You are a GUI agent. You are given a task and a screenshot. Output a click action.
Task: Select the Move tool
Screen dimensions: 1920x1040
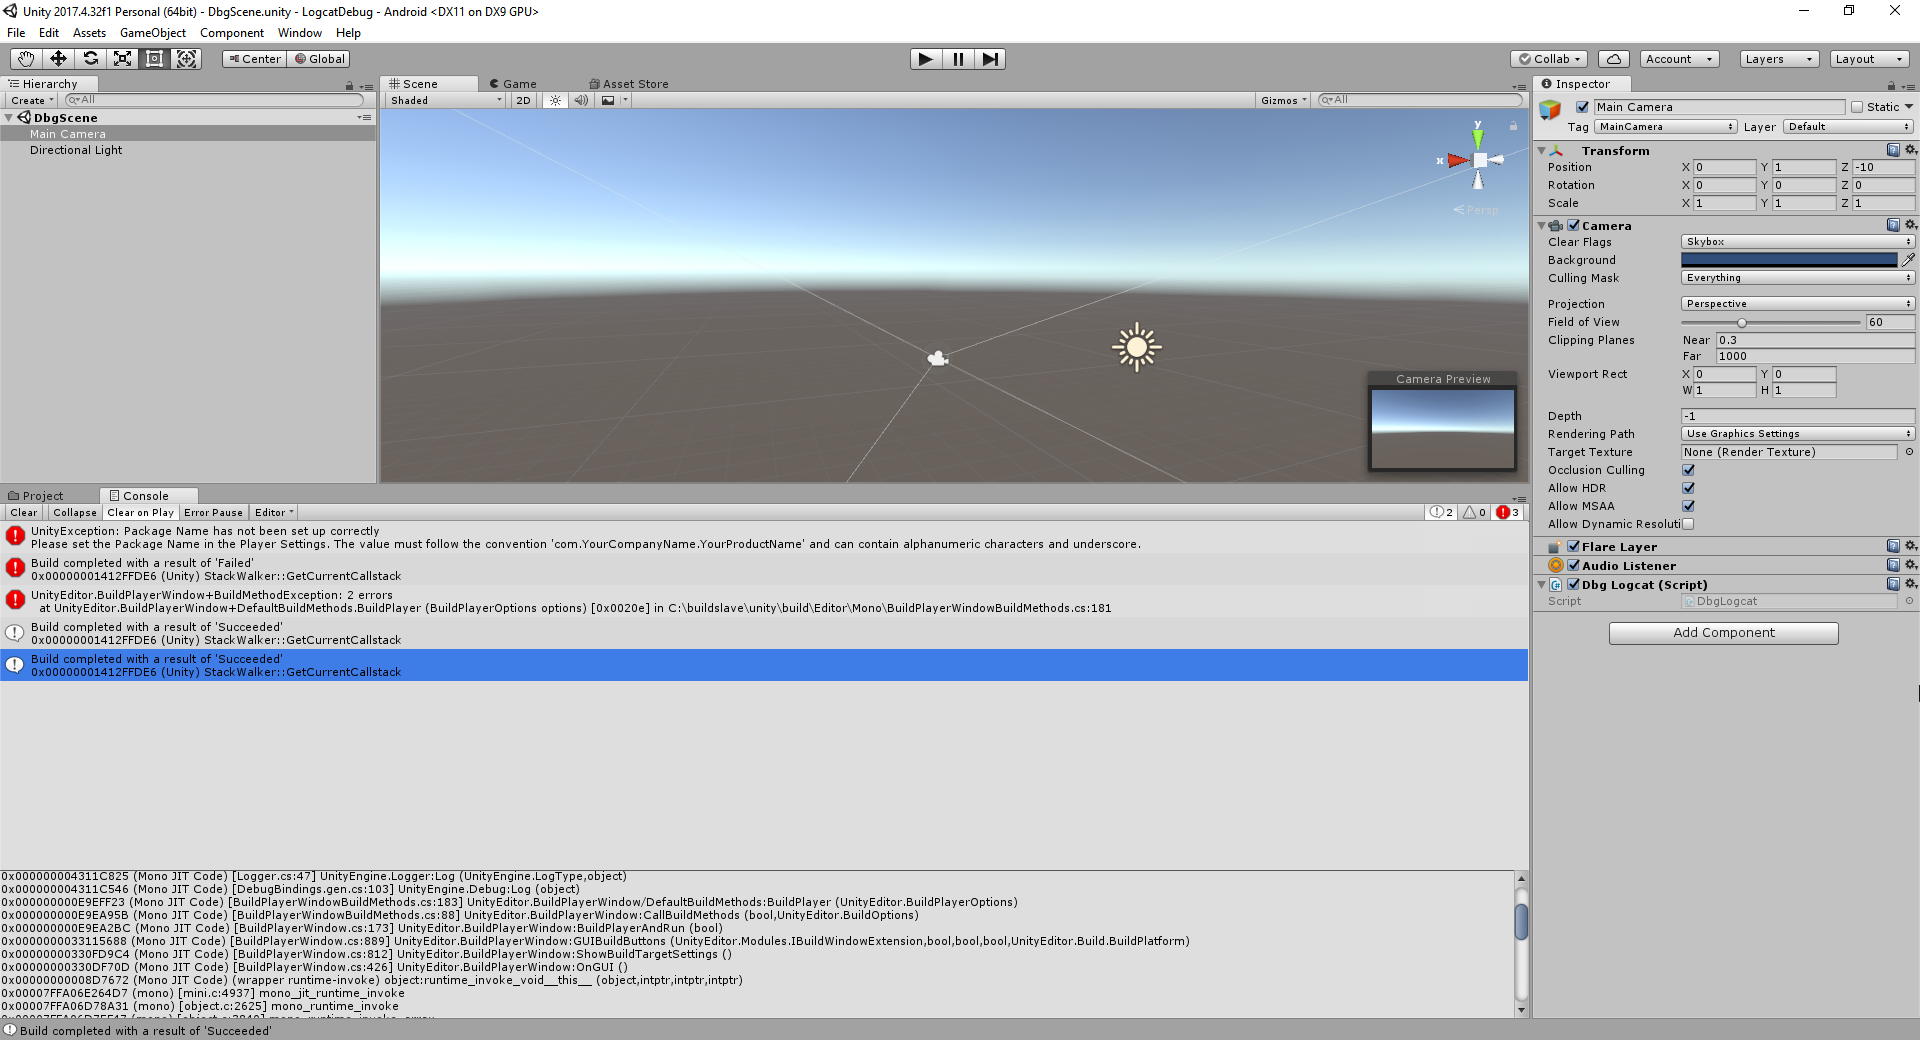(x=58, y=59)
